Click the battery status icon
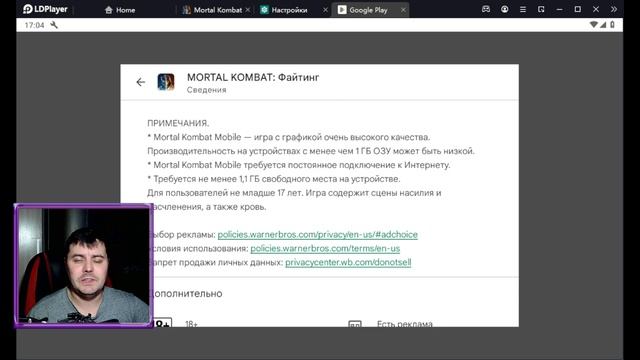This screenshot has width=640, height=360. coord(612,25)
